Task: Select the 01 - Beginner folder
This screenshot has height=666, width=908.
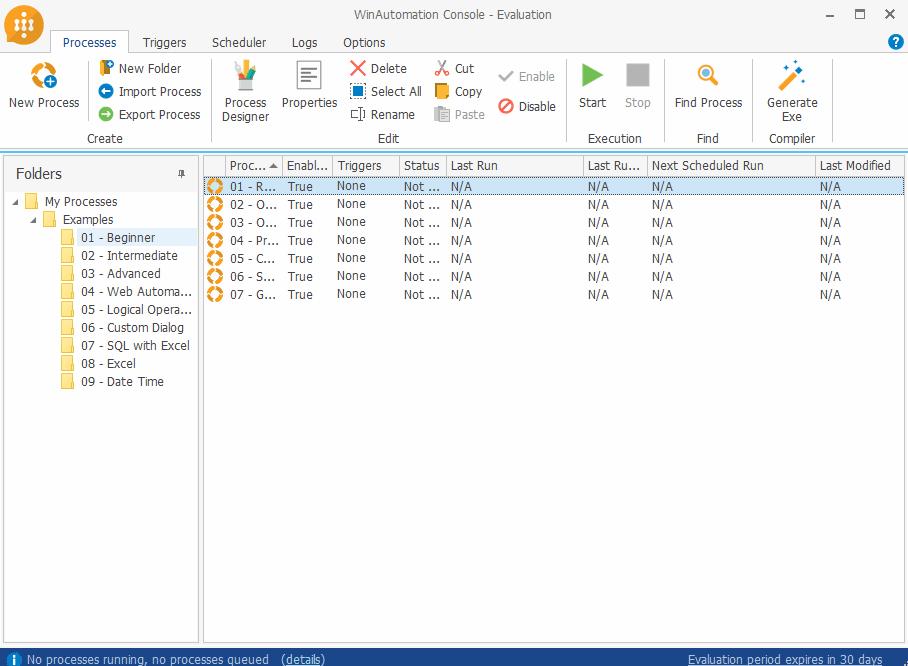Action: point(118,237)
